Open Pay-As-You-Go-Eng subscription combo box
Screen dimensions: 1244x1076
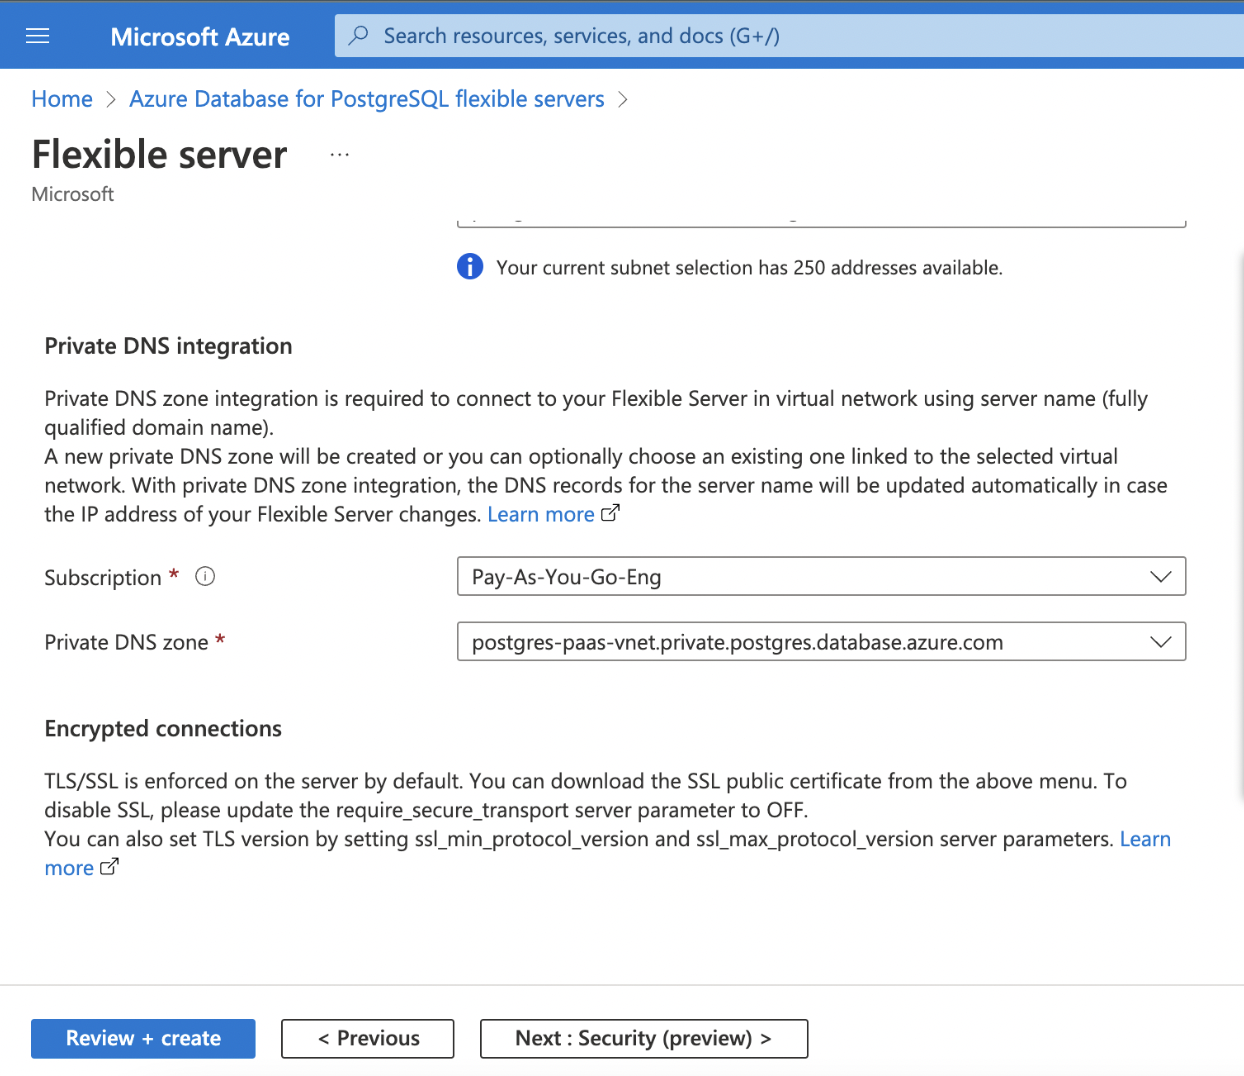coord(821,576)
